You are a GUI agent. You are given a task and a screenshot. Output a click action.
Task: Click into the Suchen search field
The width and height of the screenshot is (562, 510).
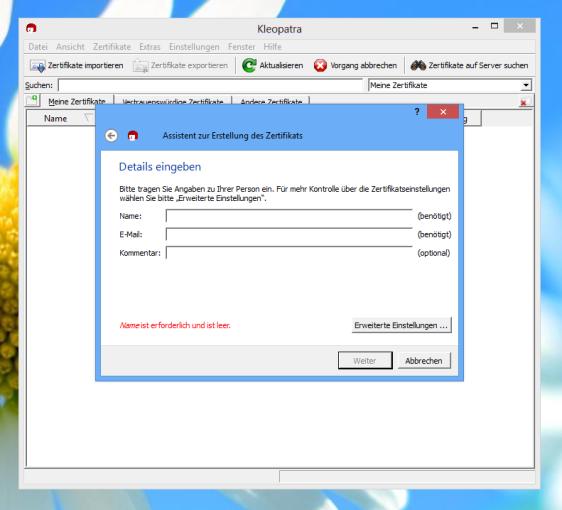tap(210, 85)
